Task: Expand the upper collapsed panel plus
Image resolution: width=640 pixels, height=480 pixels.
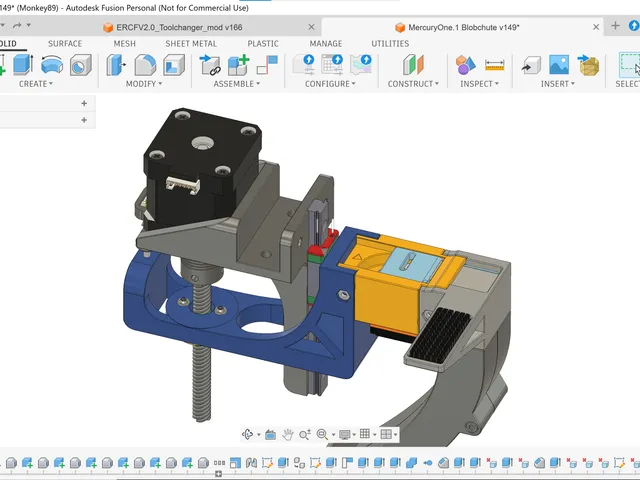Action: (84, 103)
